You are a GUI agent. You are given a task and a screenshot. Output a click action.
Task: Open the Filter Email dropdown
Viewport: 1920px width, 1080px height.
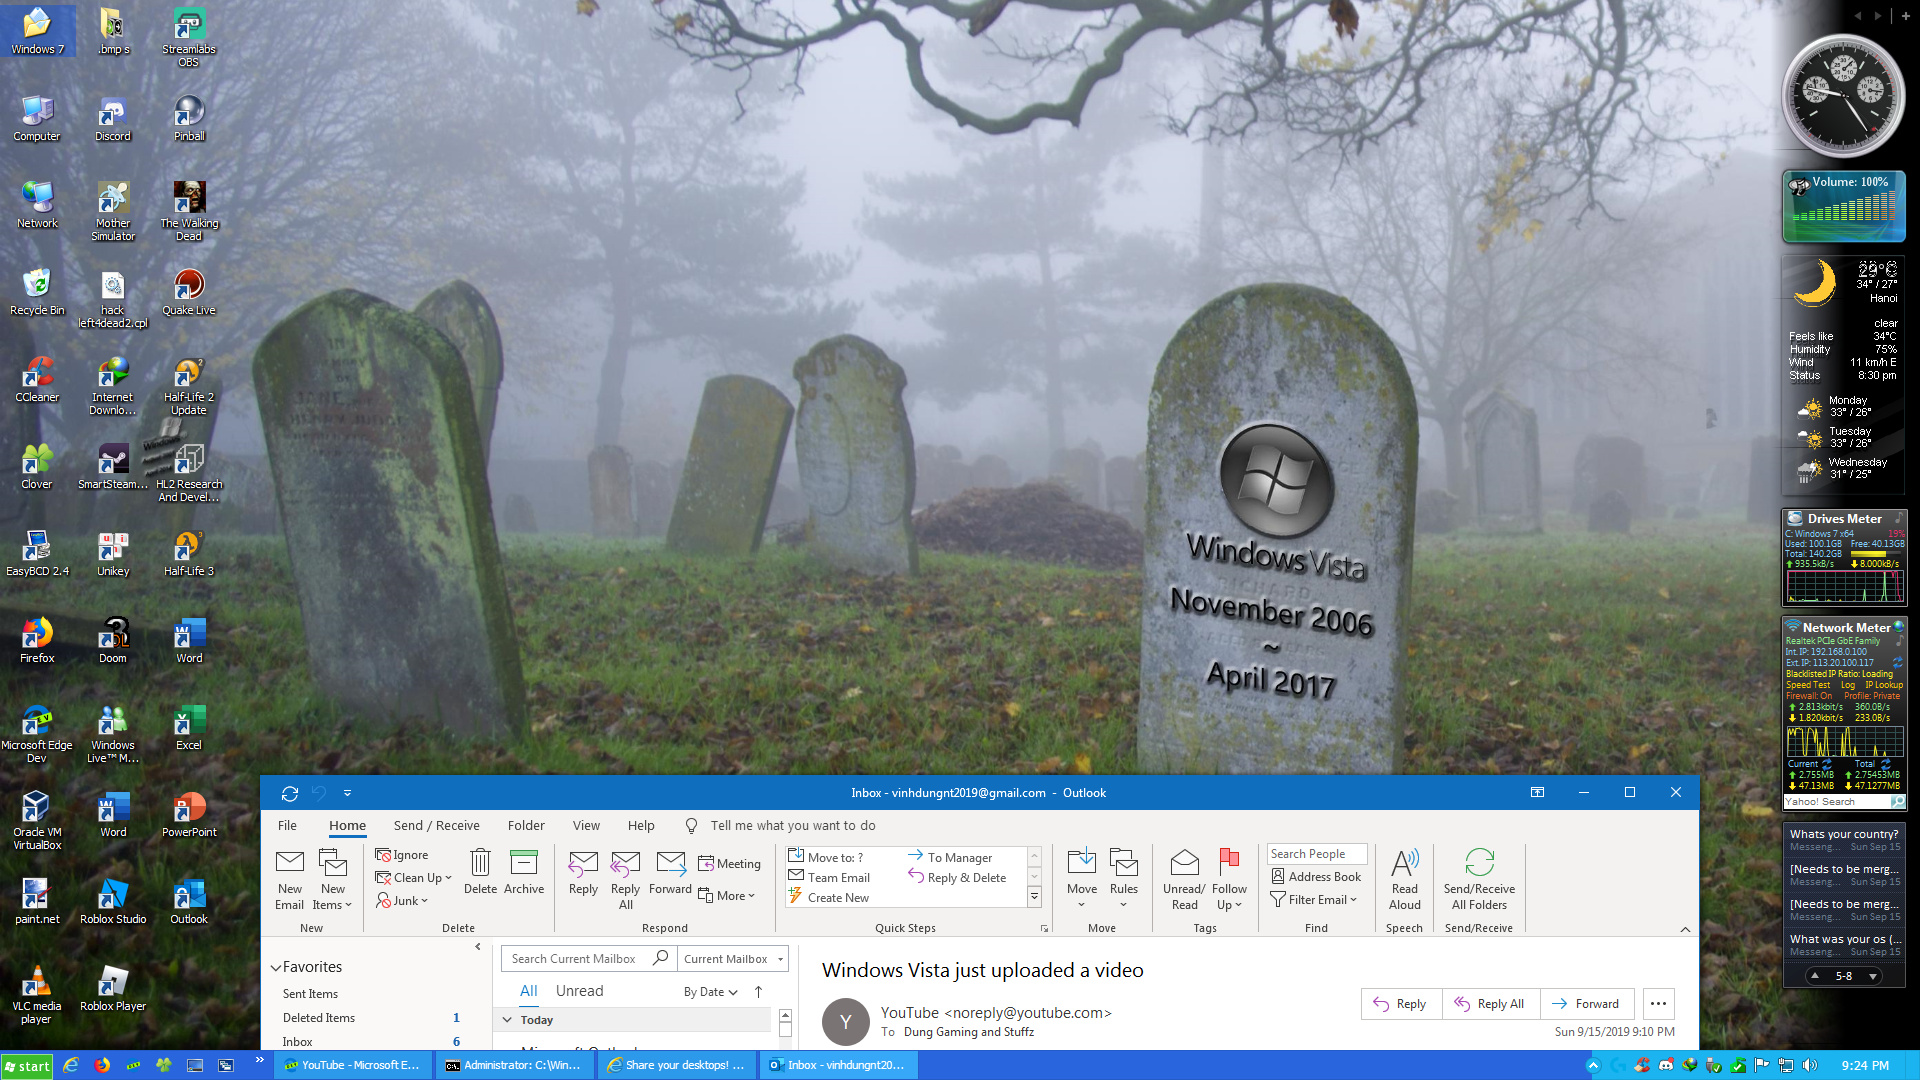[x=1314, y=900]
